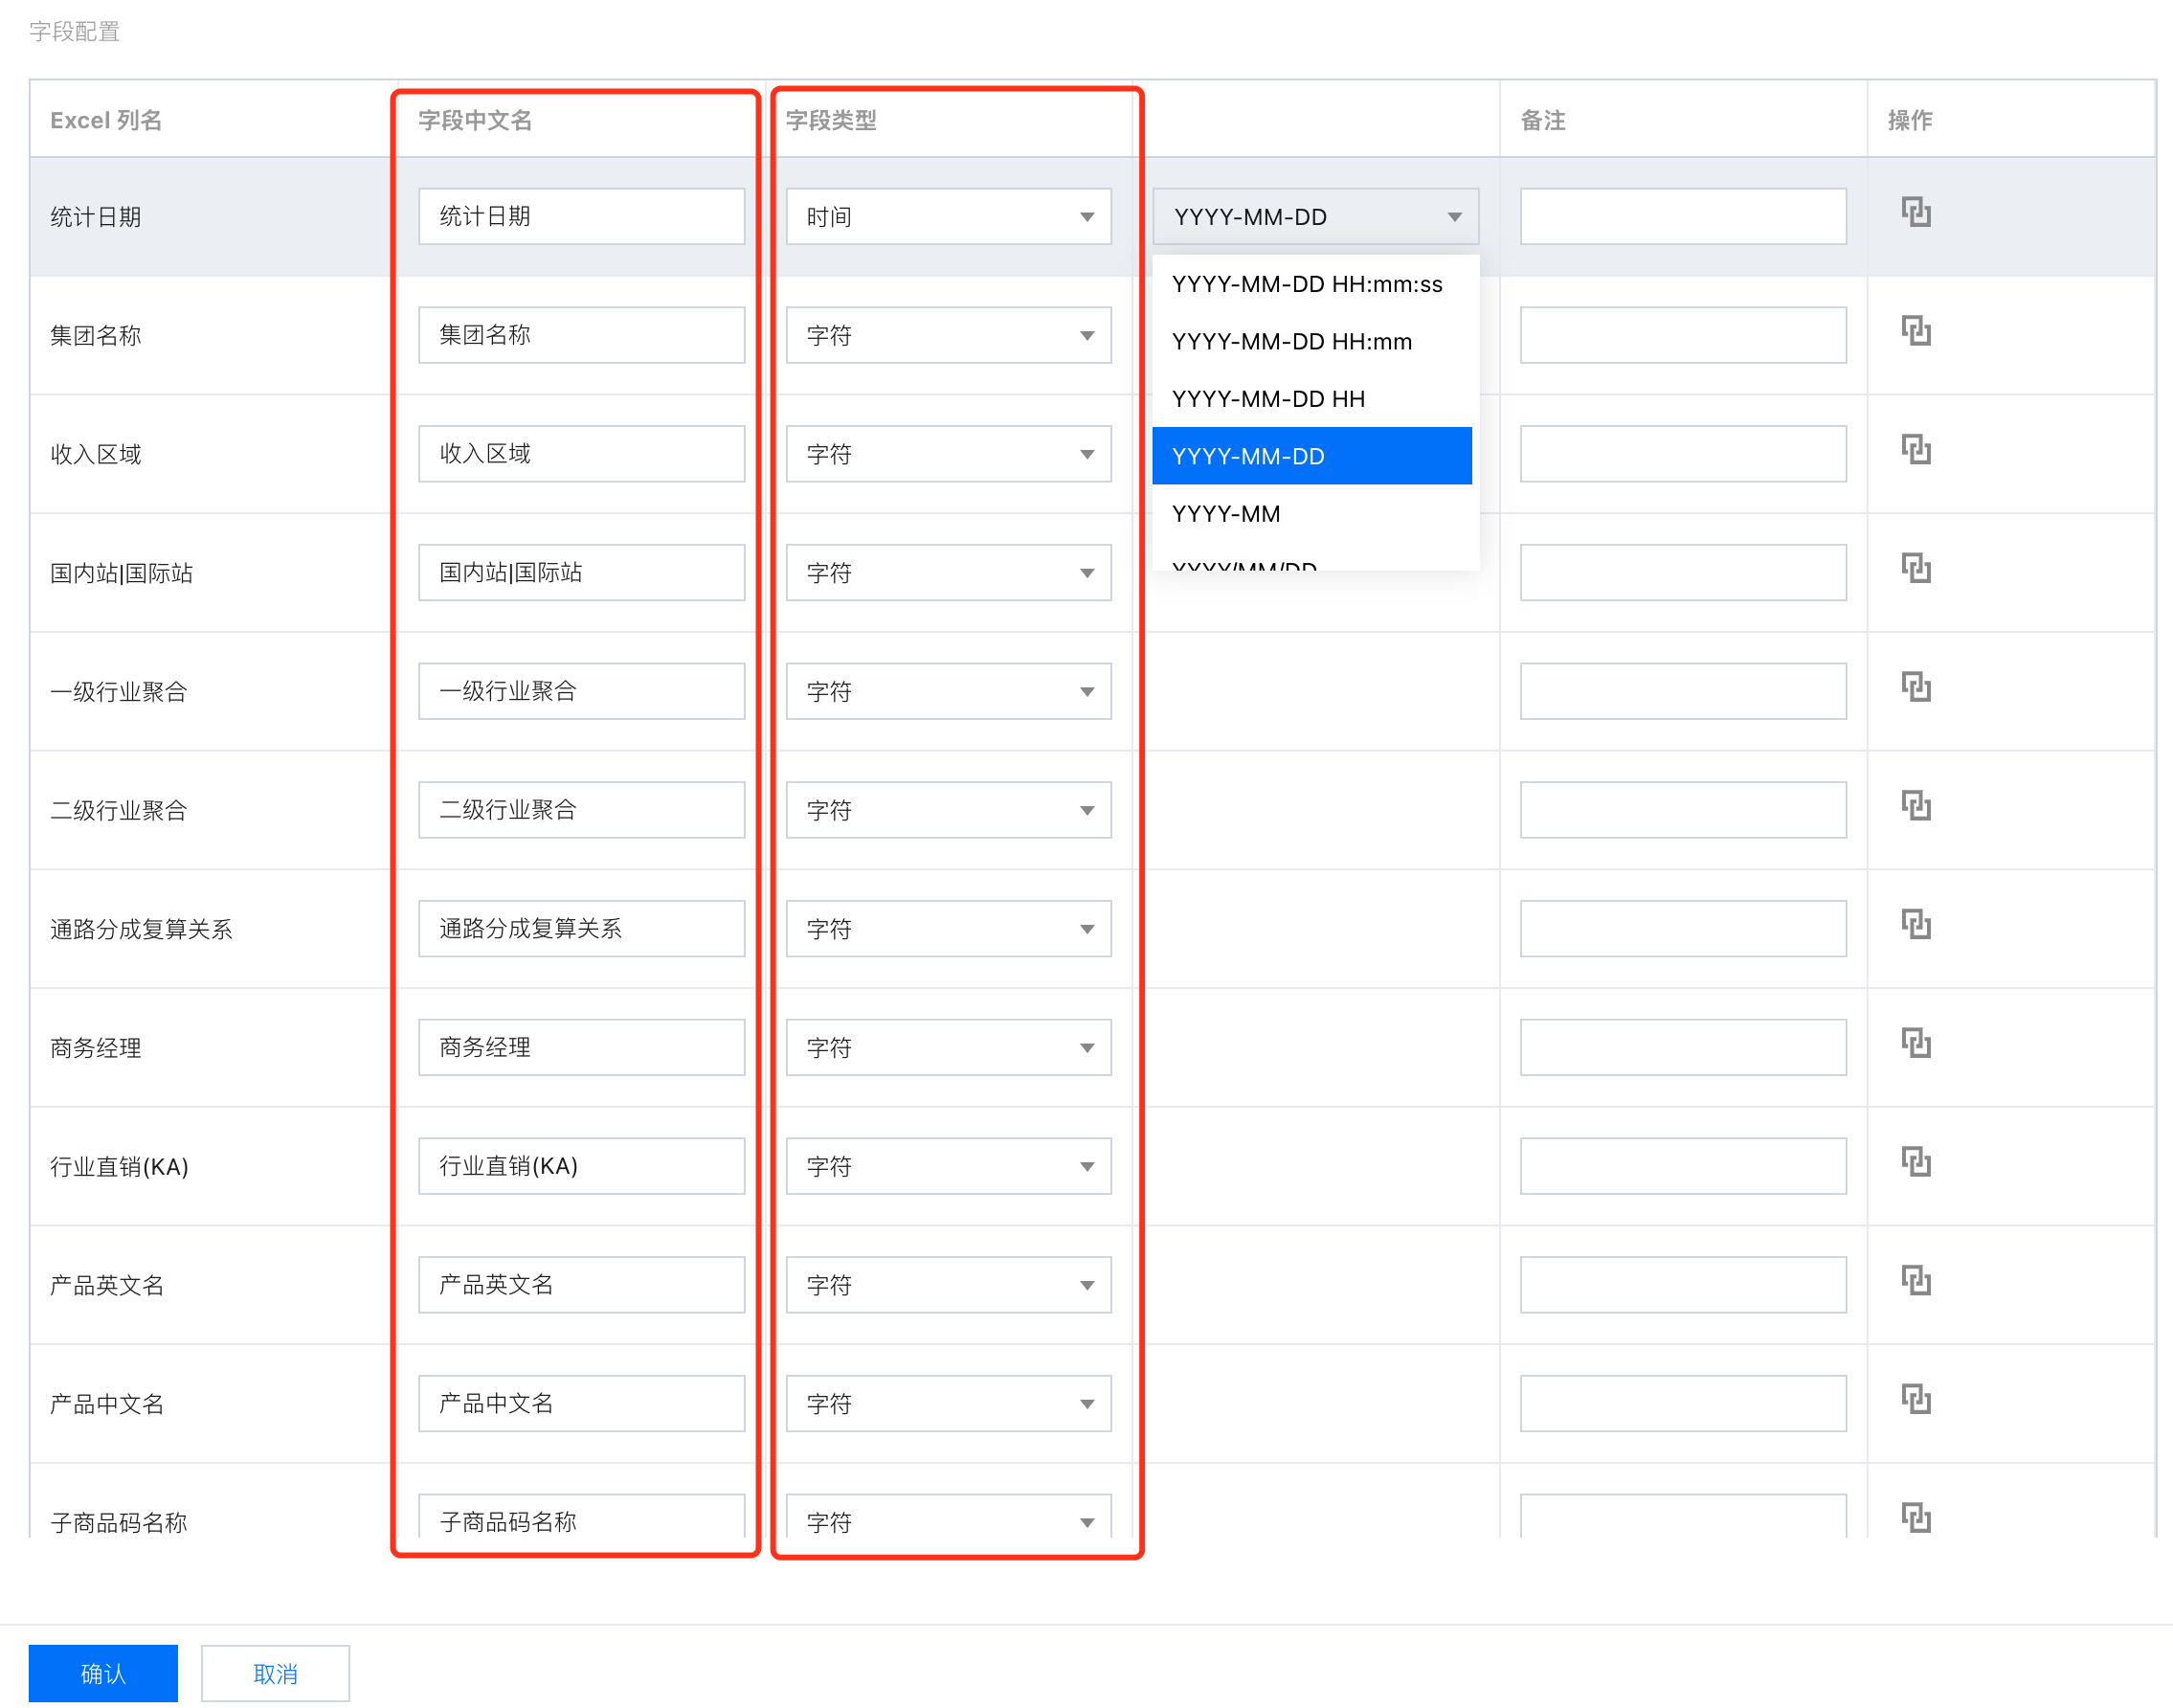Click the 确认 confirm button

click(x=103, y=1673)
